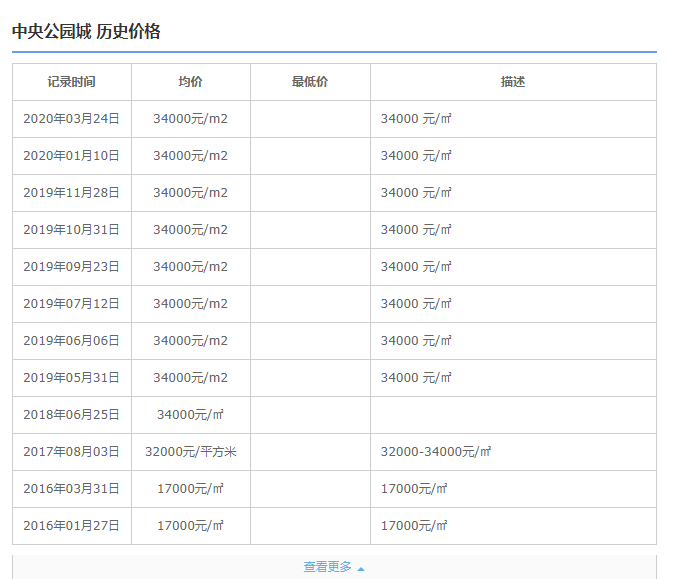Click the date 2017年08月03日

coord(71,452)
